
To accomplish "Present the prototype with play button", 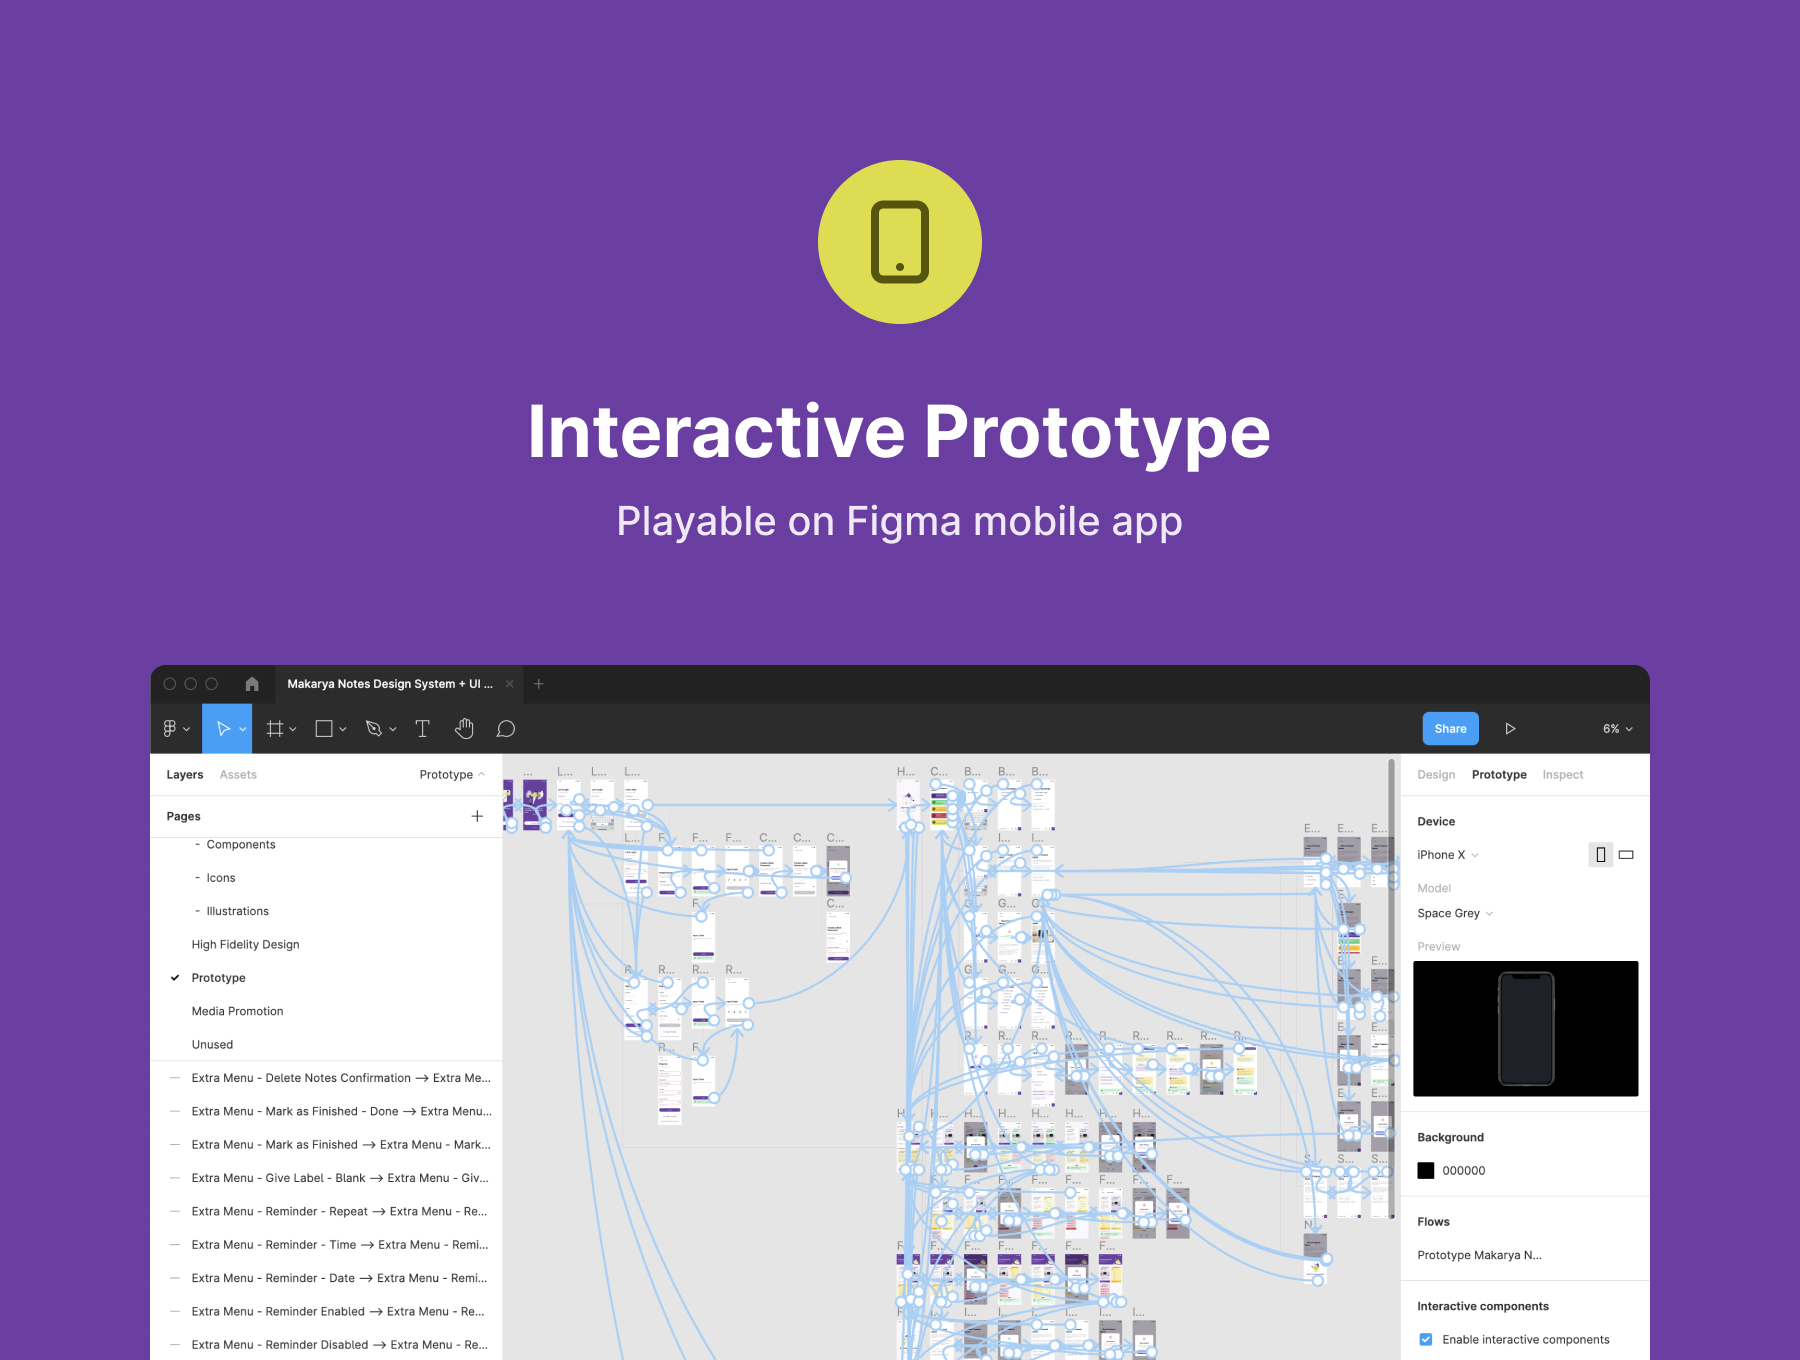I will (x=1510, y=729).
